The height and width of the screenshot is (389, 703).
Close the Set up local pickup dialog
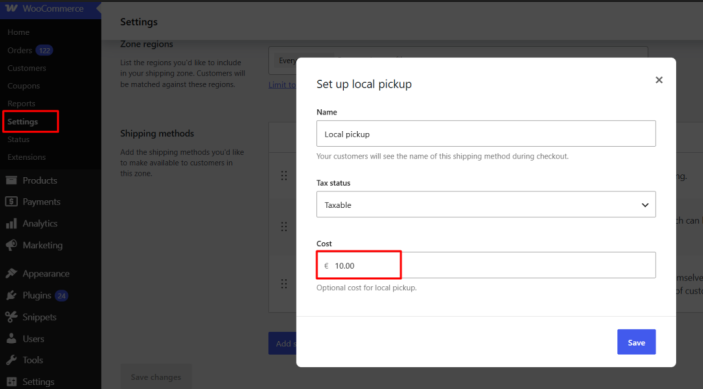[x=659, y=80]
